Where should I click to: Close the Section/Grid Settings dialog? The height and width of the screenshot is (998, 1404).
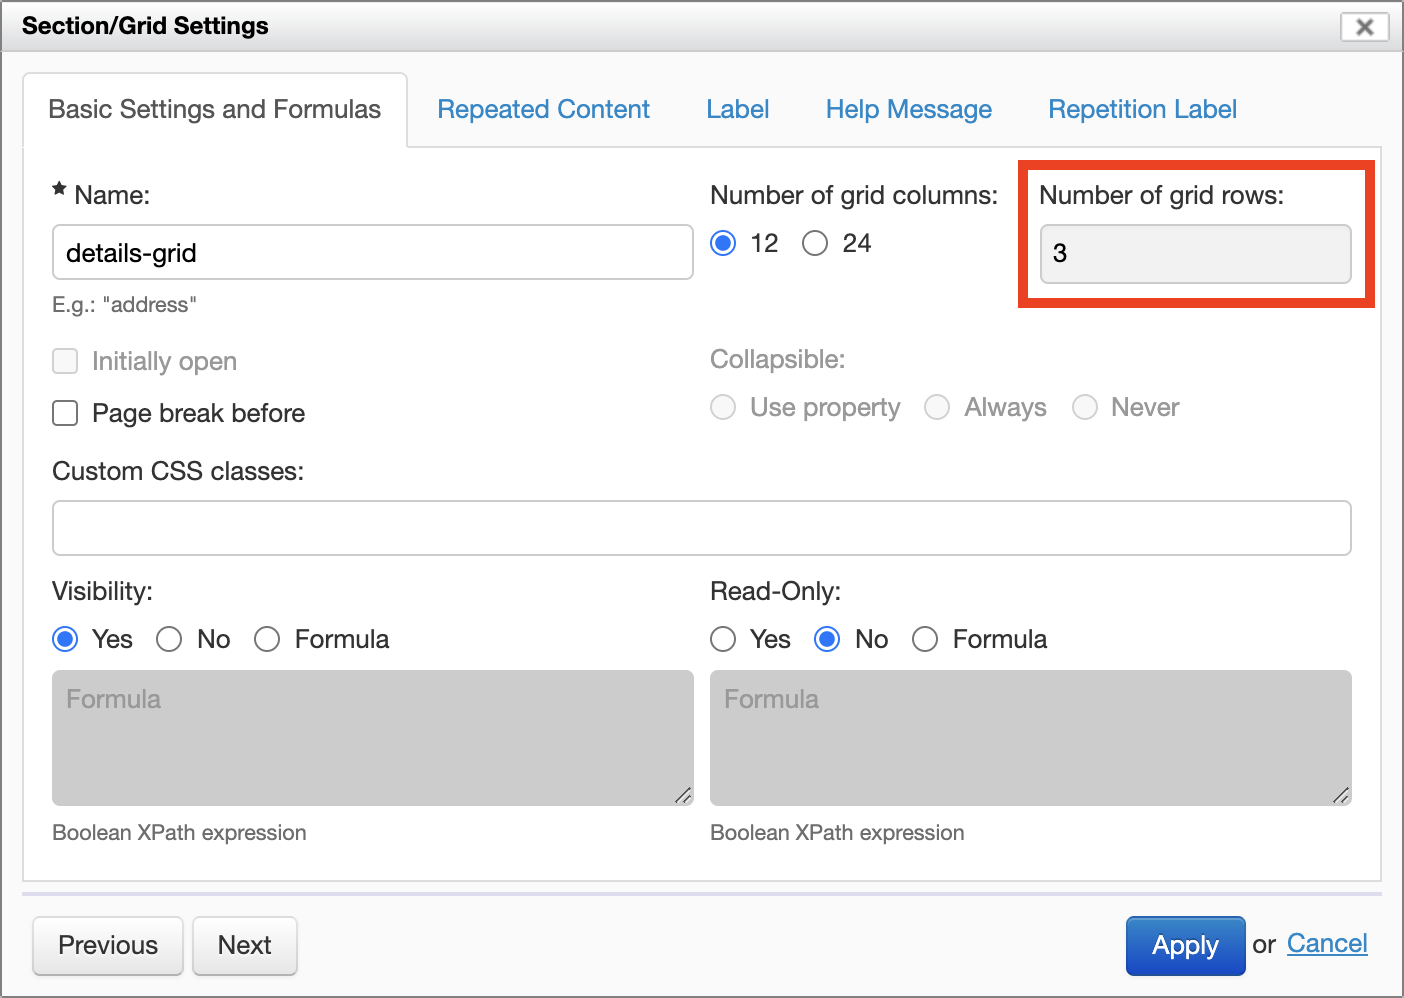click(x=1364, y=27)
